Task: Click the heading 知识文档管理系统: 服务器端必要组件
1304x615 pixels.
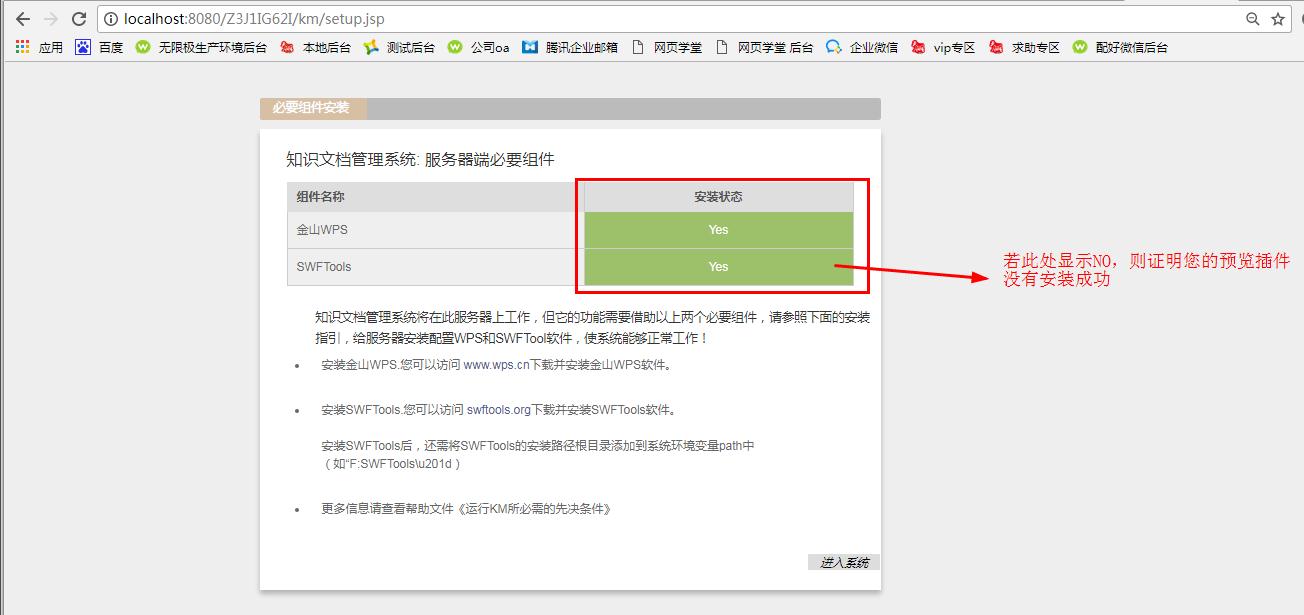Action: (420, 160)
